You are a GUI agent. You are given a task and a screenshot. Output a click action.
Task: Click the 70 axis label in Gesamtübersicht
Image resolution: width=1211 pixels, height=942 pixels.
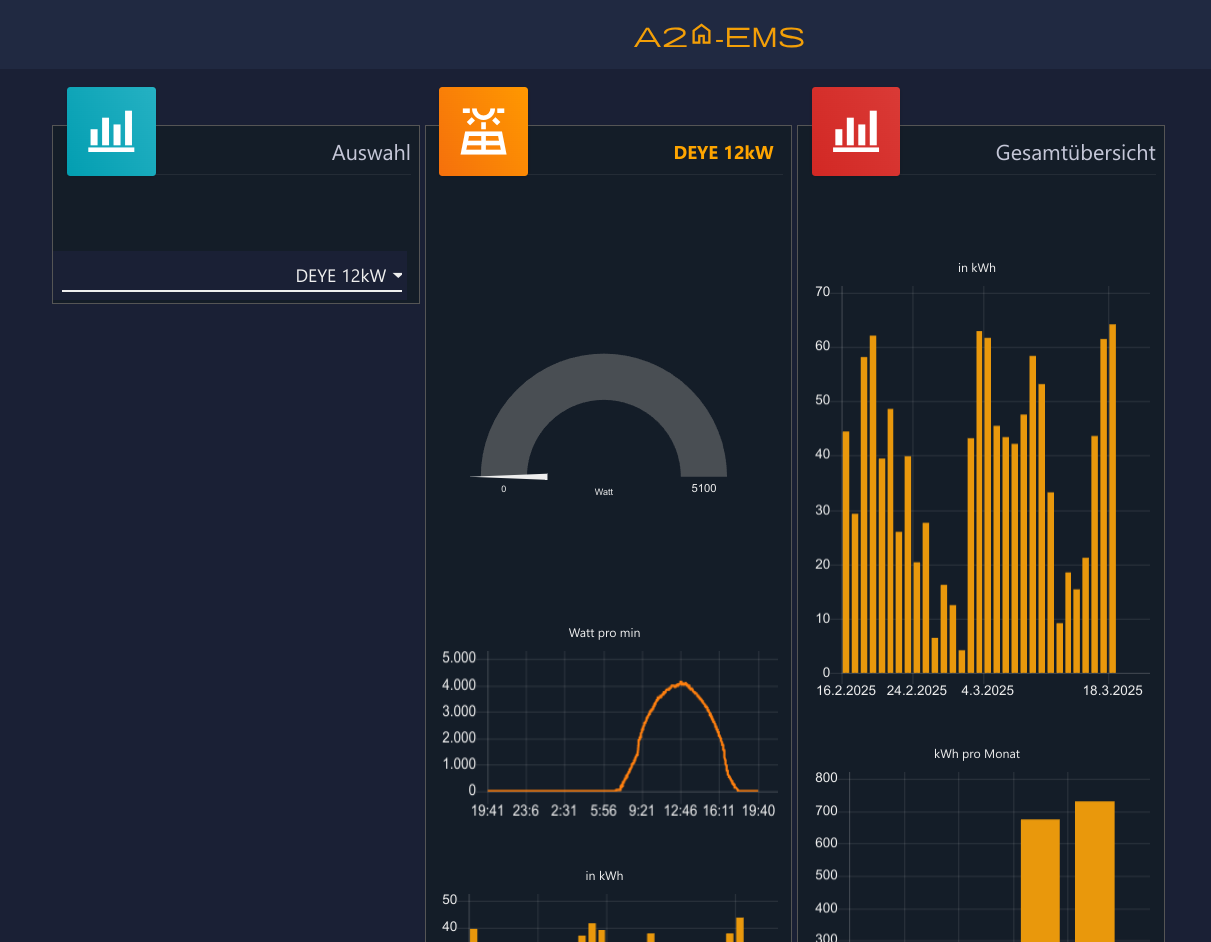(x=823, y=293)
